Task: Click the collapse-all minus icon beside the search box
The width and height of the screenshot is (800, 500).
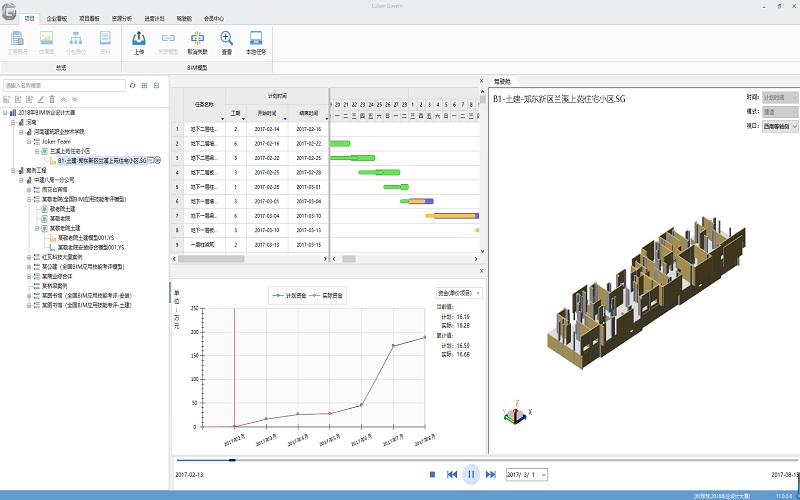Action: (157, 86)
